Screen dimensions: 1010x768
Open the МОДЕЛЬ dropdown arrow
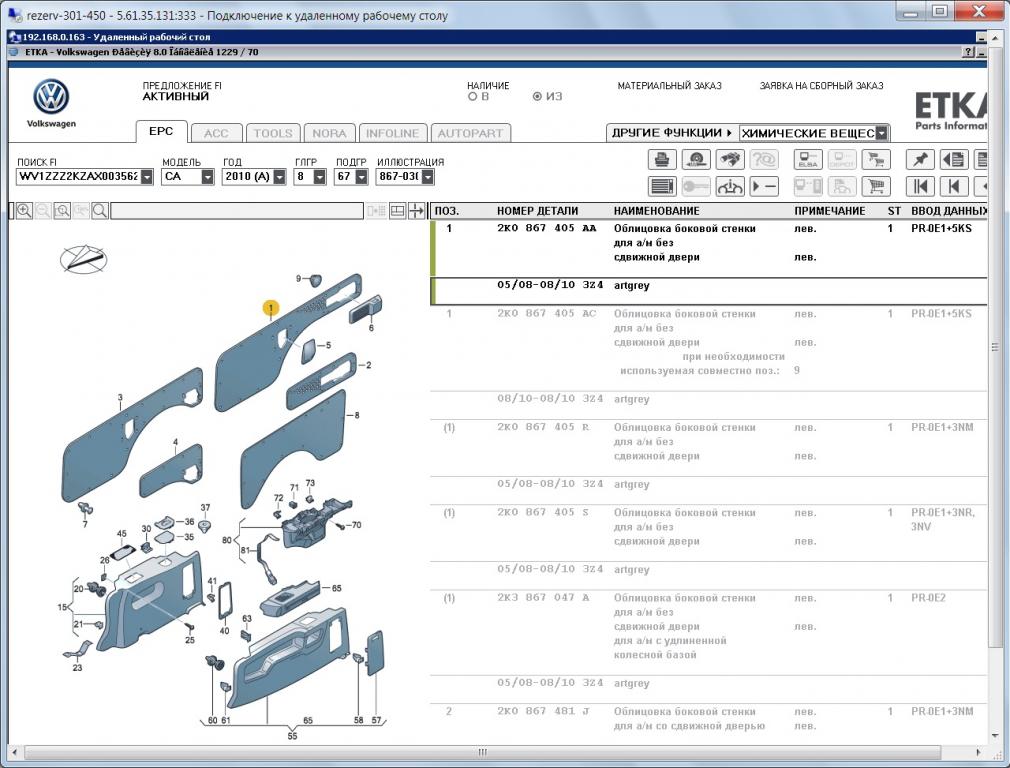pos(207,177)
